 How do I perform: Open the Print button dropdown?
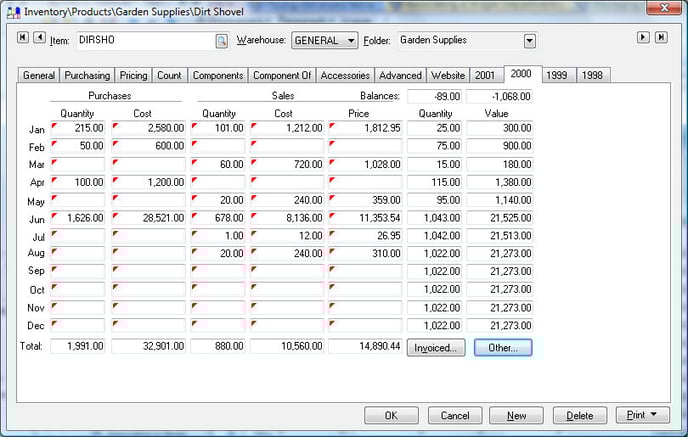point(653,414)
